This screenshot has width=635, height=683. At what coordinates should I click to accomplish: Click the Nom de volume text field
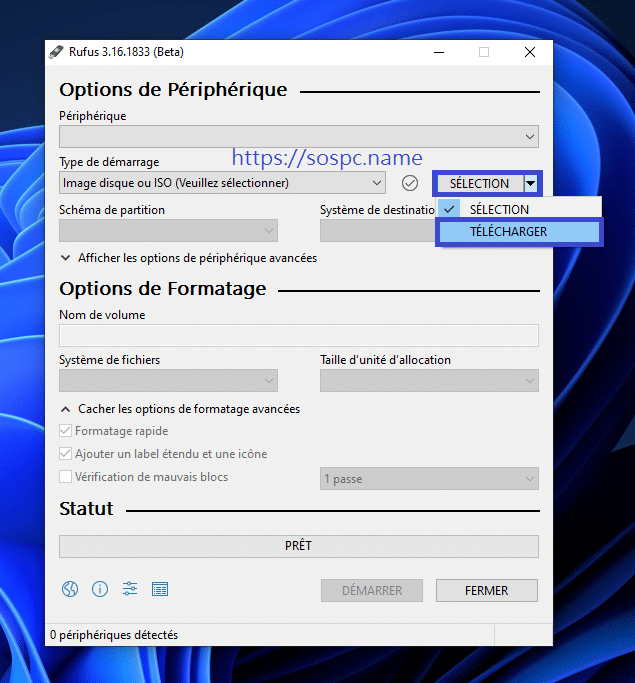pyautogui.click(x=298, y=335)
